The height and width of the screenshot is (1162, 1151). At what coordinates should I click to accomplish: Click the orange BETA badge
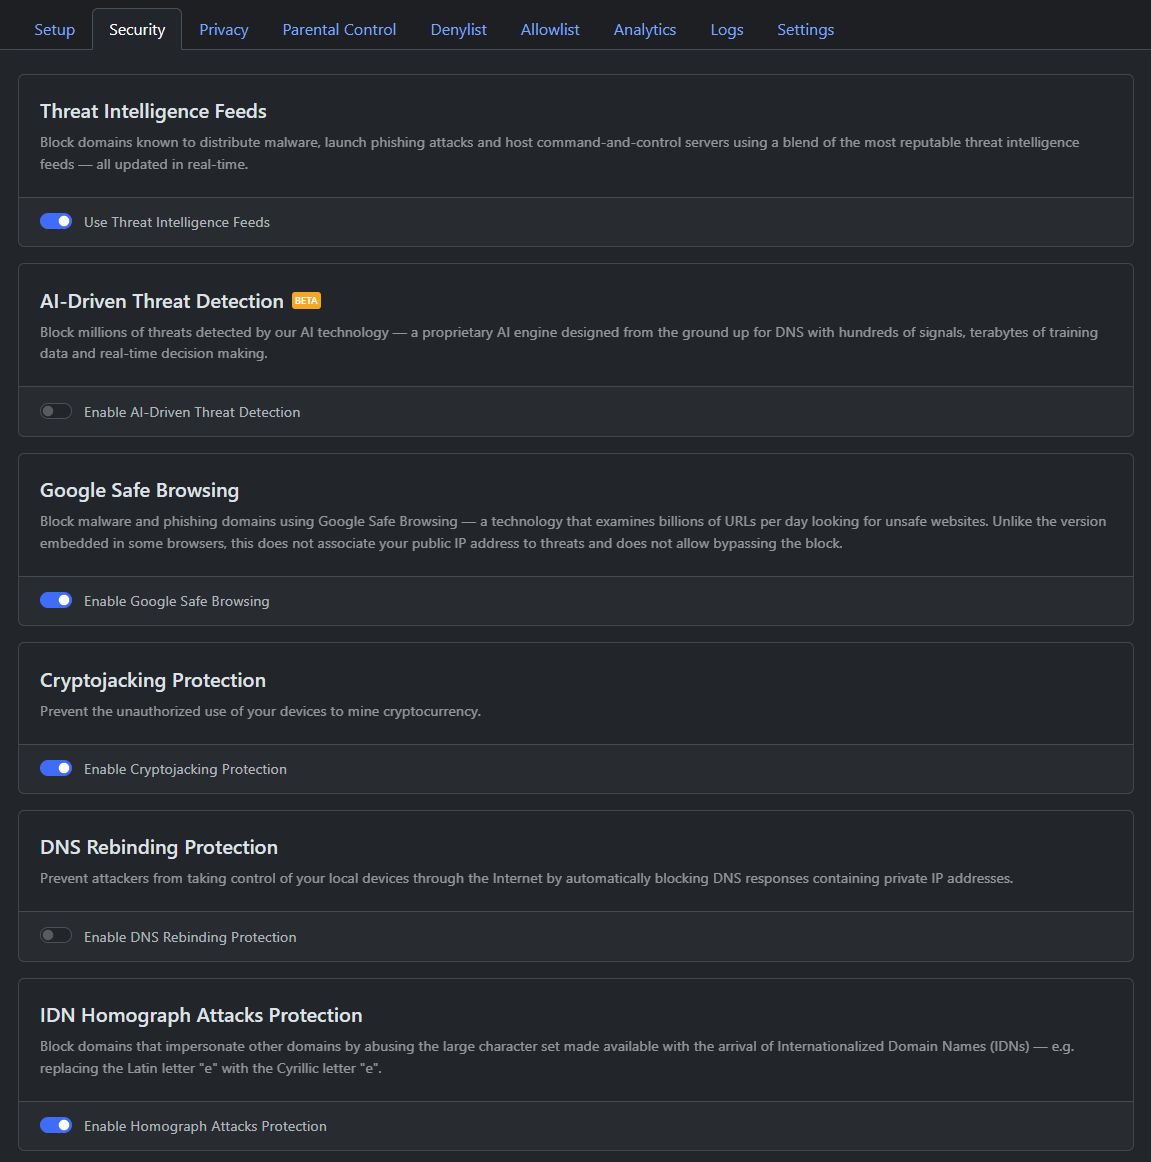click(306, 301)
